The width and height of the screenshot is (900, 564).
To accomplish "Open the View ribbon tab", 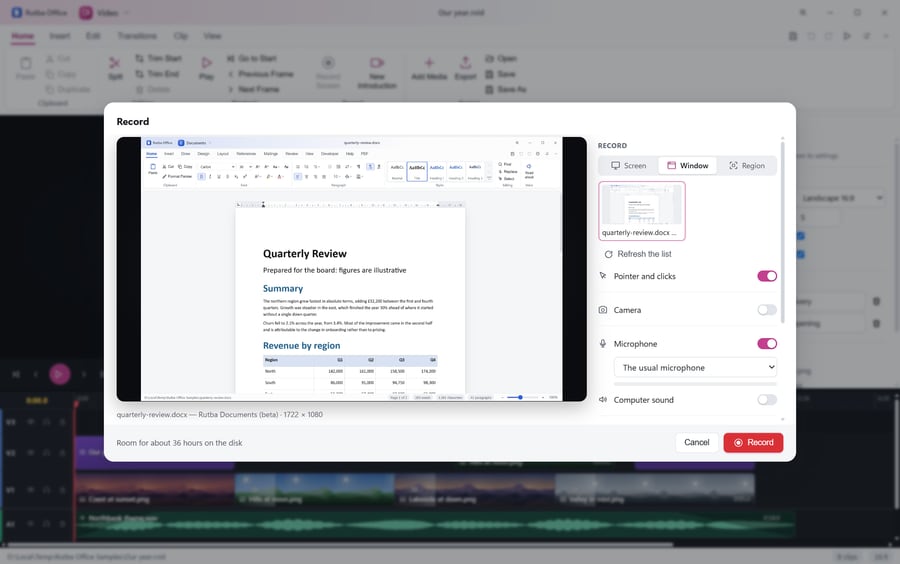I will pyautogui.click(x=212, y=36).
